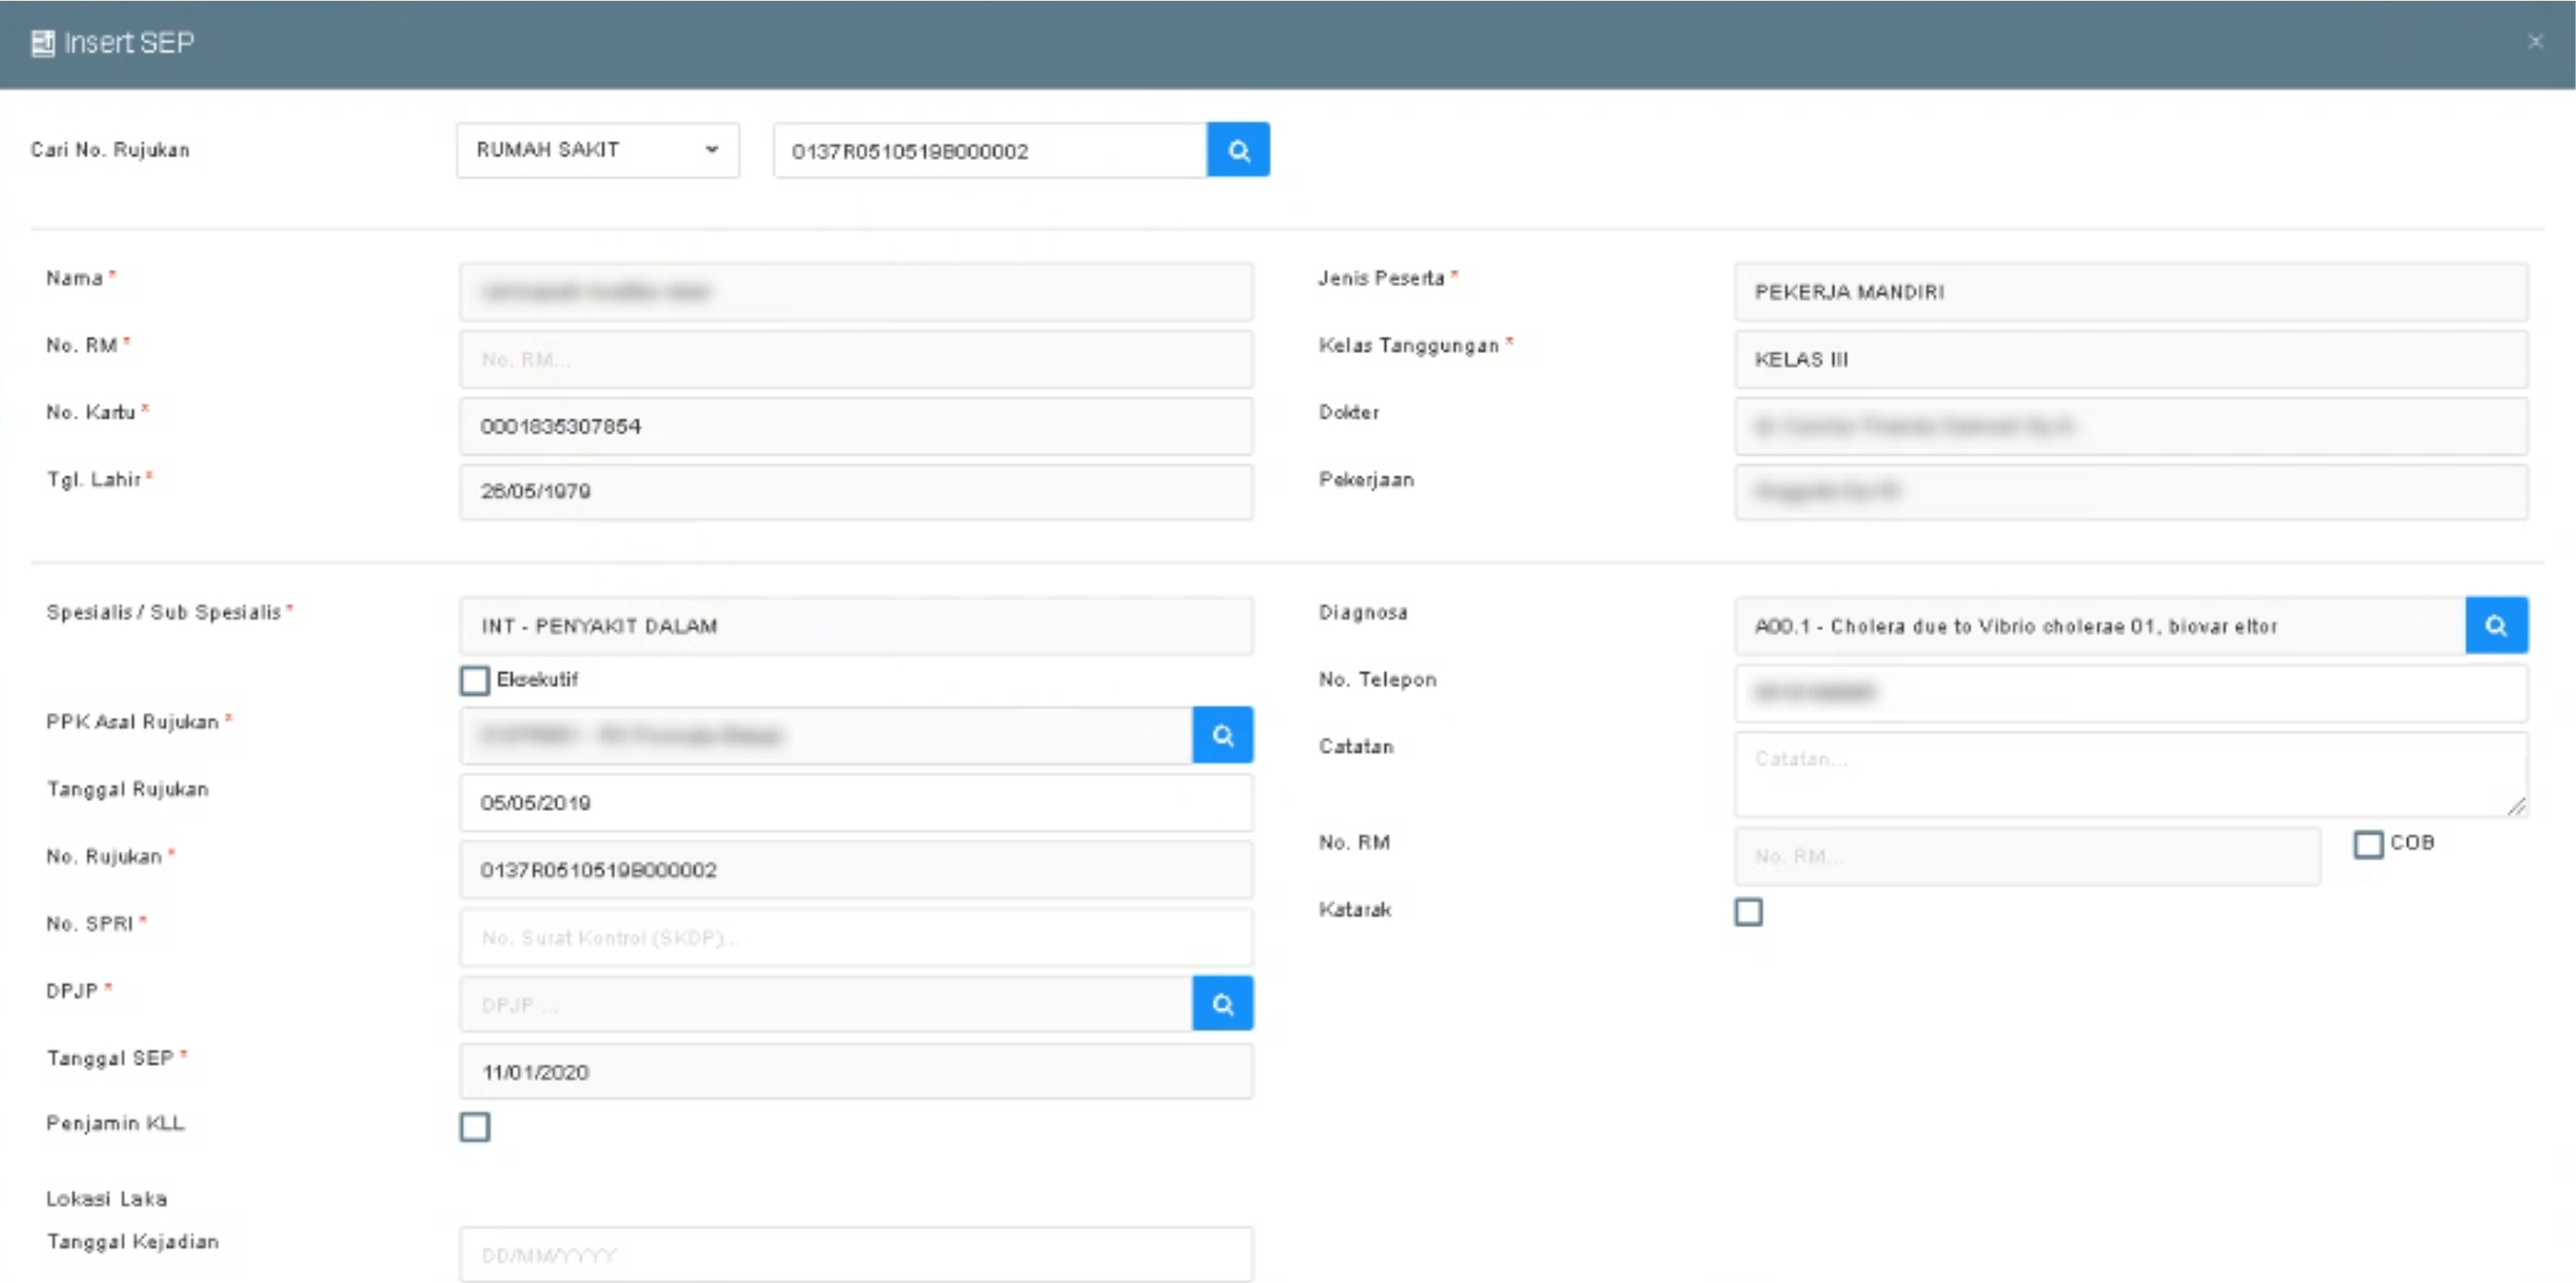2576x1283 pixels.
Task: Open the RUMAH SAKIT dropdown
Action: click(597, 150)
